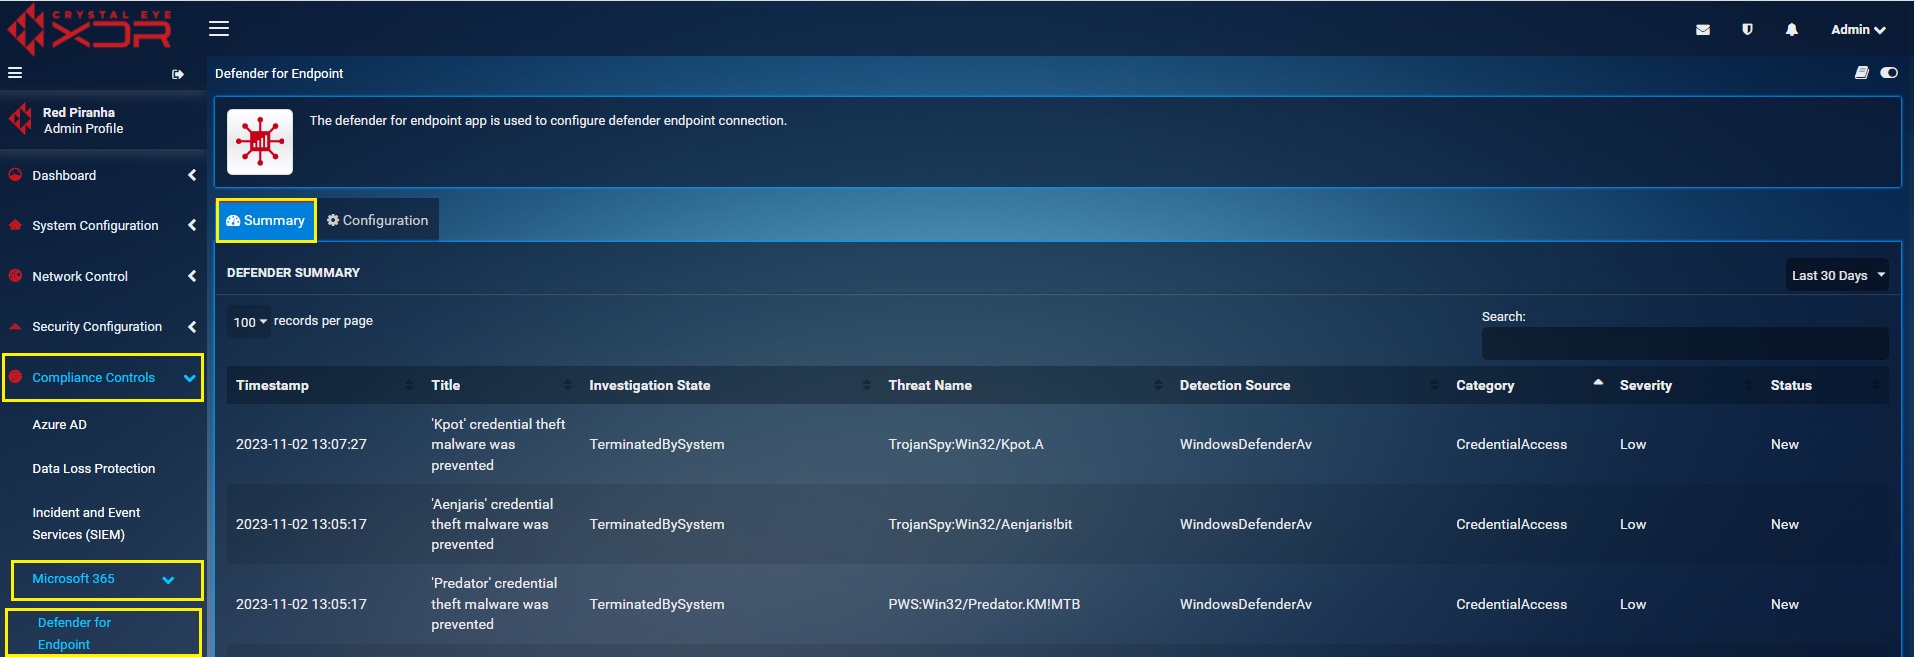Select Defender for Endpoint in sidebar
Image resolution: width=1914 pixels, height=657 pixels.
point(74,633)
